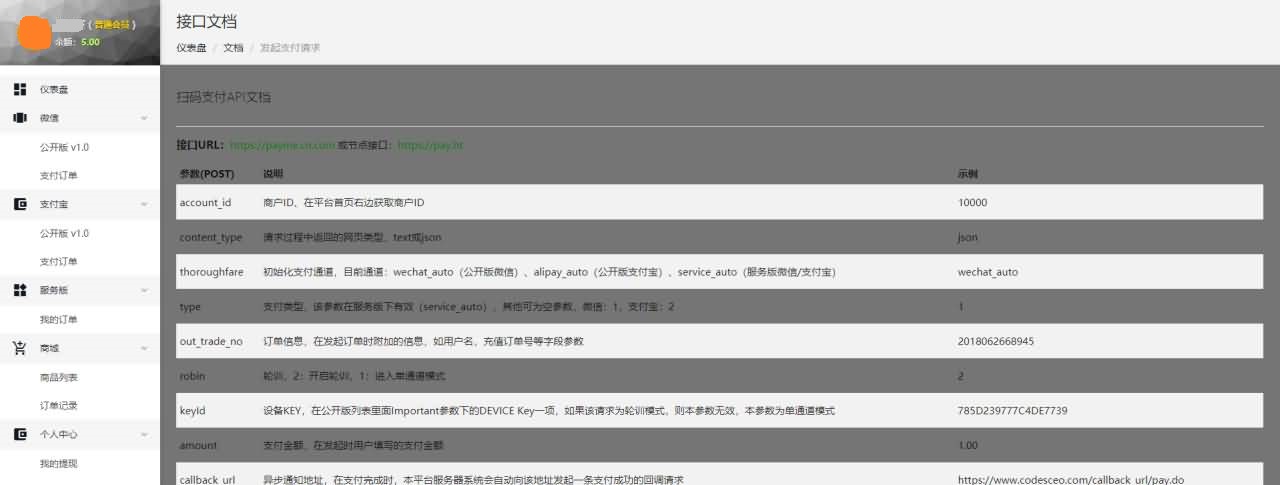Click example value 1.00

click(968, 445)
